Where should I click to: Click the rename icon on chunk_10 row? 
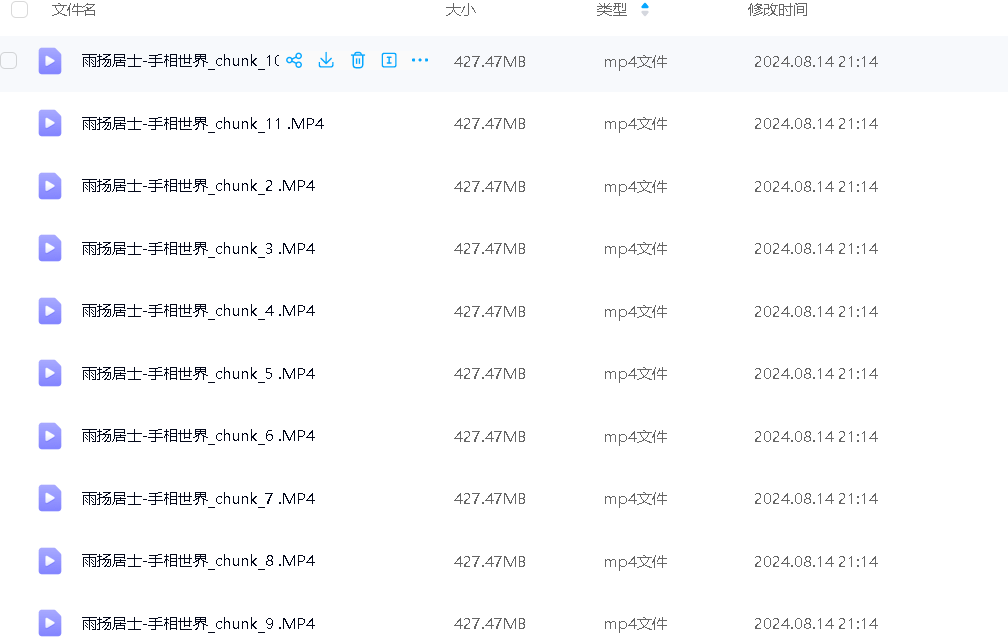pyautogui.click(x=389, y=61)
